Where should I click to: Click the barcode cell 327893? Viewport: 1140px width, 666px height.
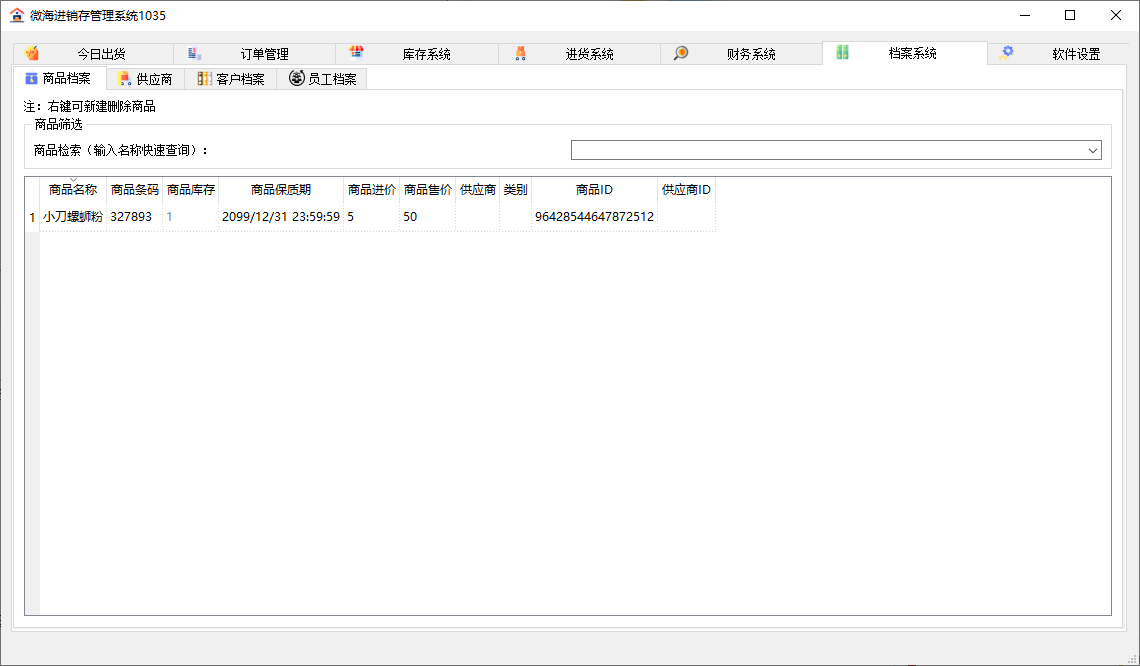coord(132,216)
